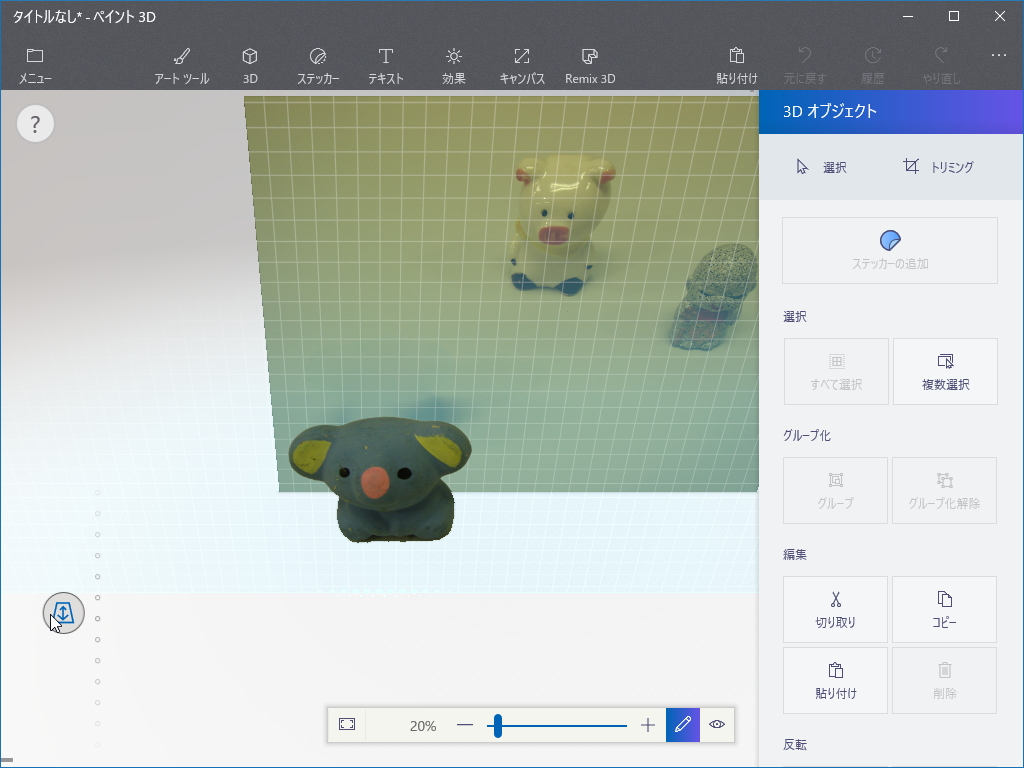Select the 3D shapes tool
1024x768 pixels.
[x=249, y=62]
